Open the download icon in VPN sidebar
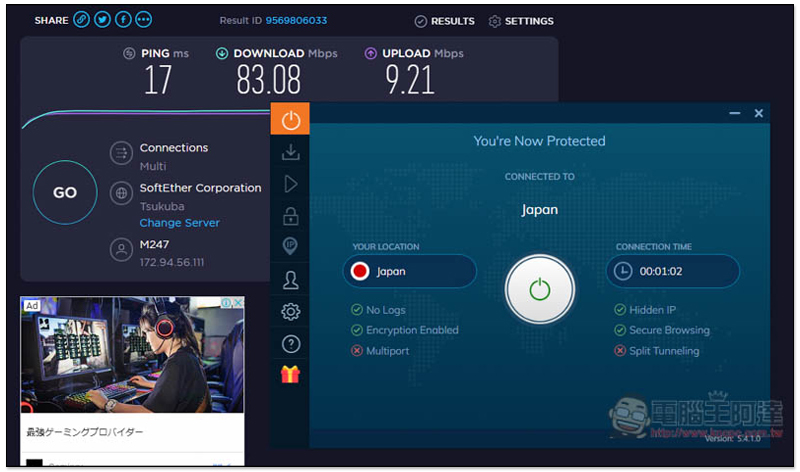Screen dimensions: 800x472 pyautogui.click(x=290, y=152)
